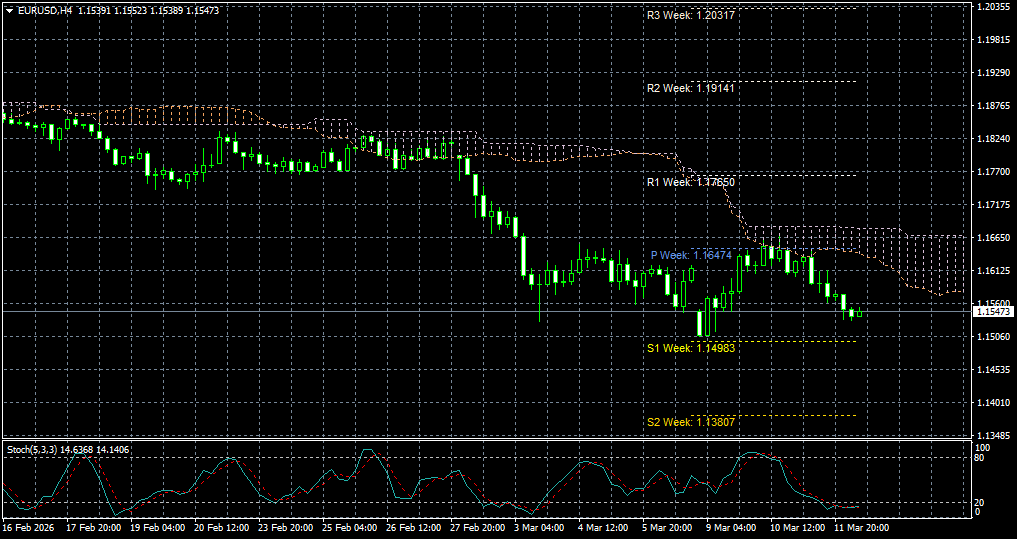Click the EURUSD,H4 symbol title text
The image size is (1017, 539).
[x=45, y=11]
